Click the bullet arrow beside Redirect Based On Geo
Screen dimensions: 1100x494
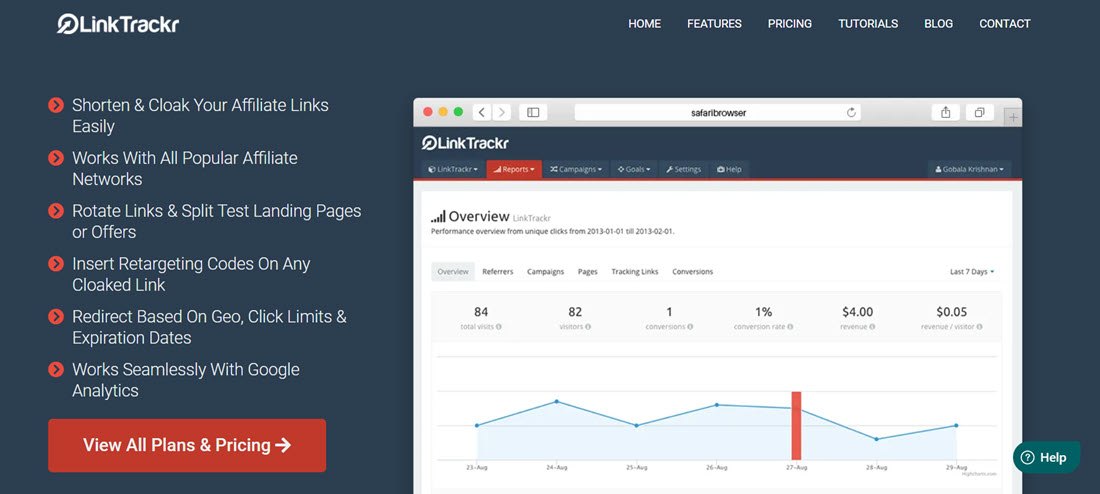coord(56,316)
